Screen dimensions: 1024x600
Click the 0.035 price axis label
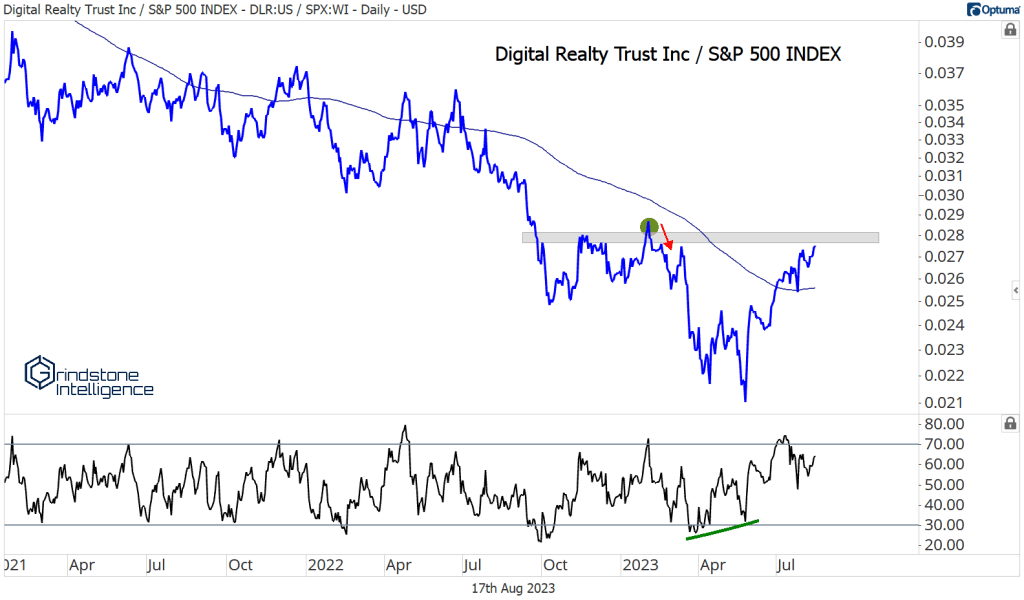(944, 105)
